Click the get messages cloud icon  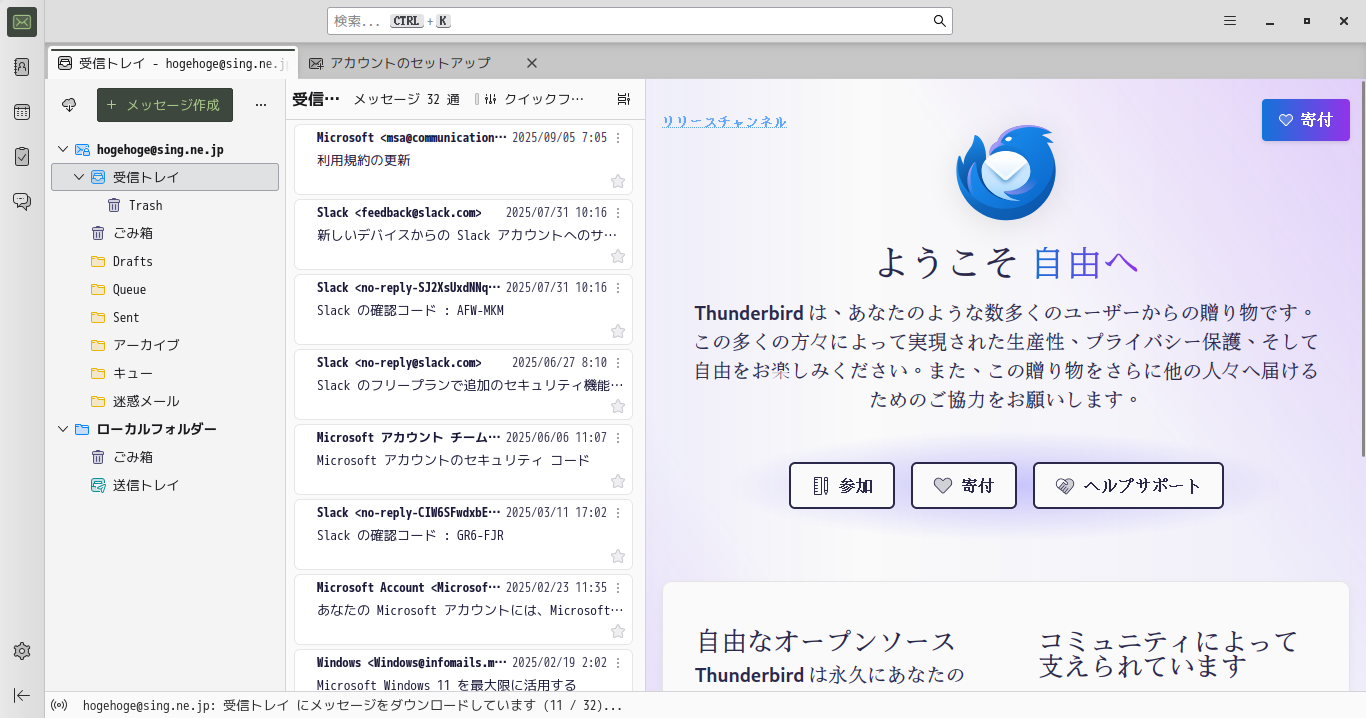tap(69, 105)
